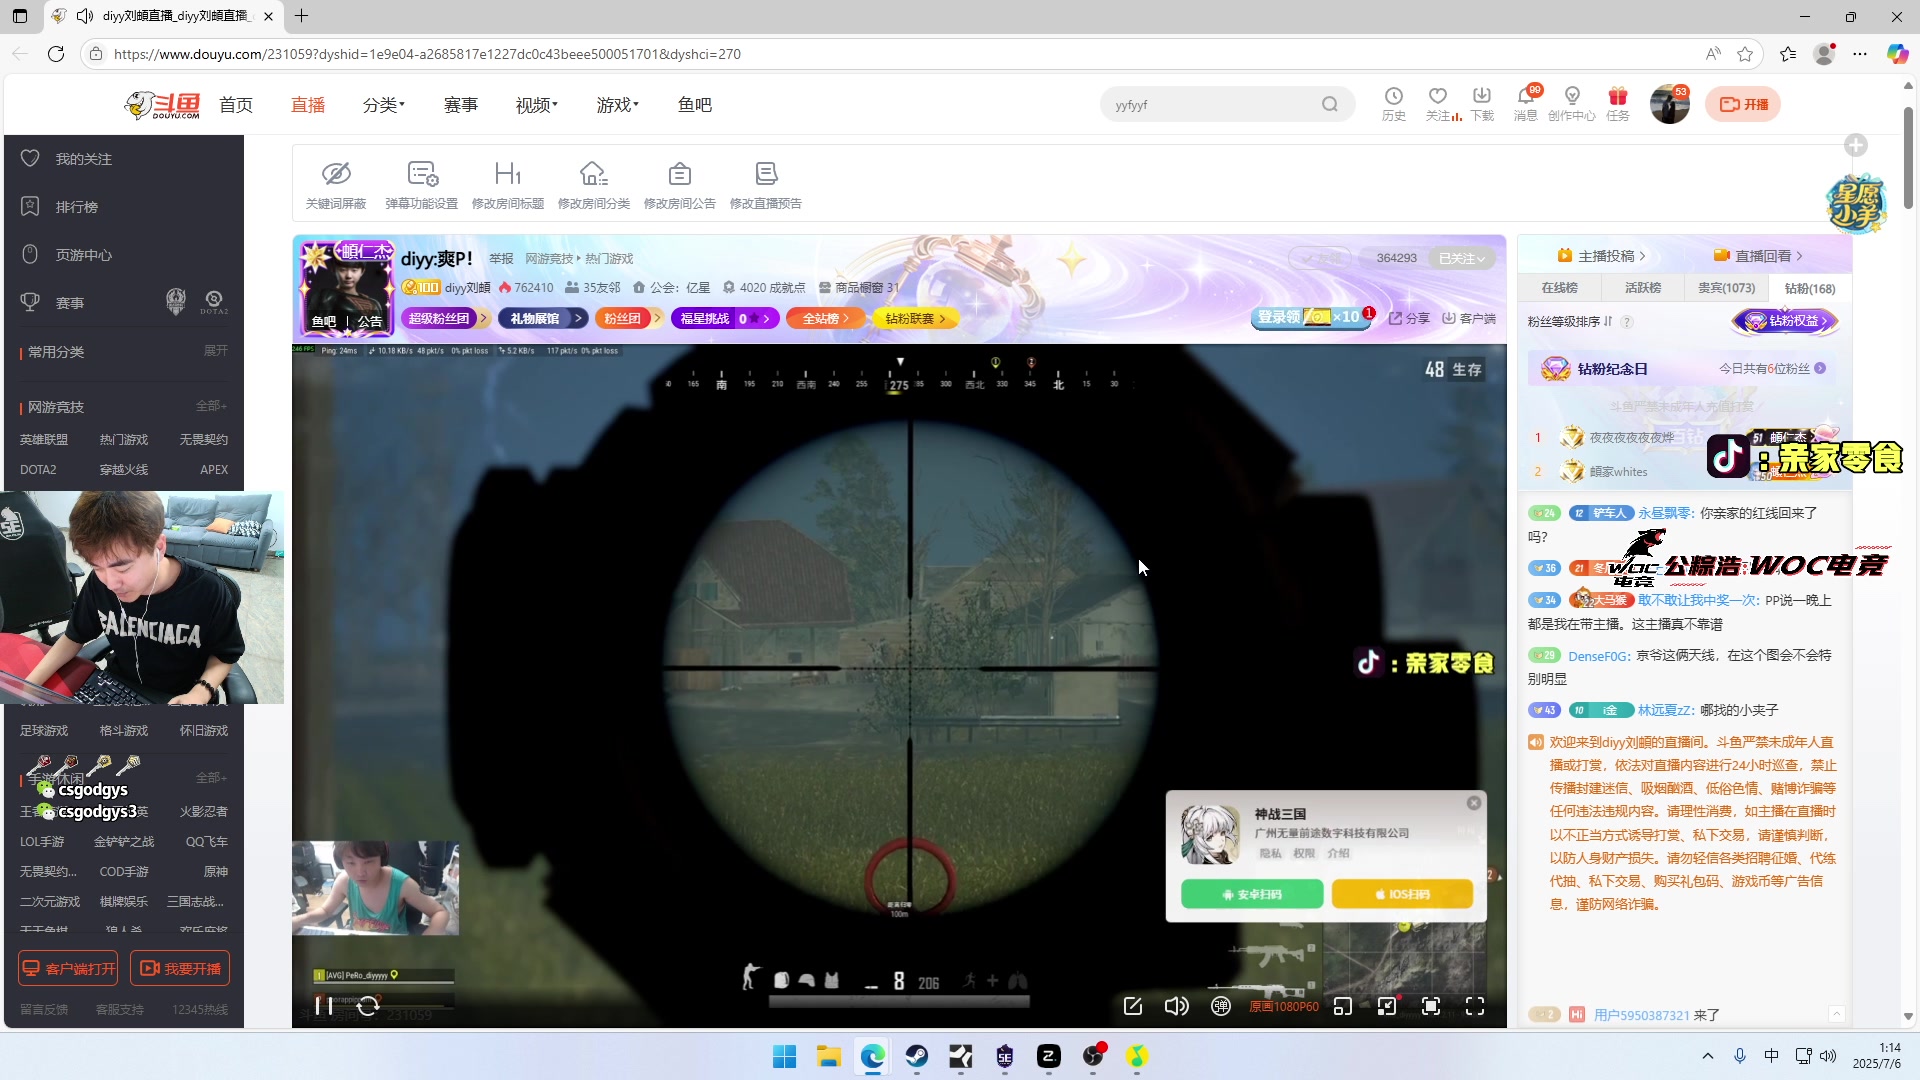Image resolution: width=1920 pixels, height=1080 pixels.
Task: Open 修改直播预告 edit stream preview
Action: tap(766, 185)
